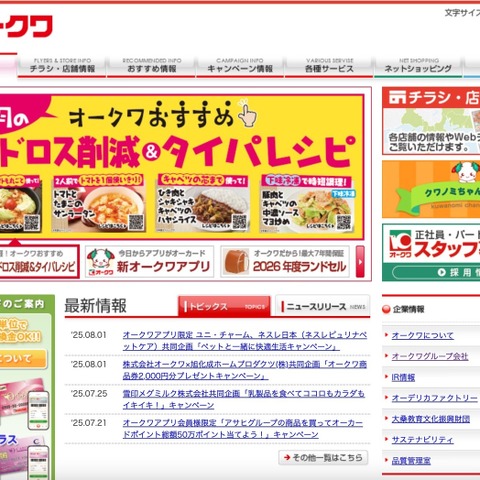Open IR情報 link
The image size is (480, 480).
(x=403, y=377)
